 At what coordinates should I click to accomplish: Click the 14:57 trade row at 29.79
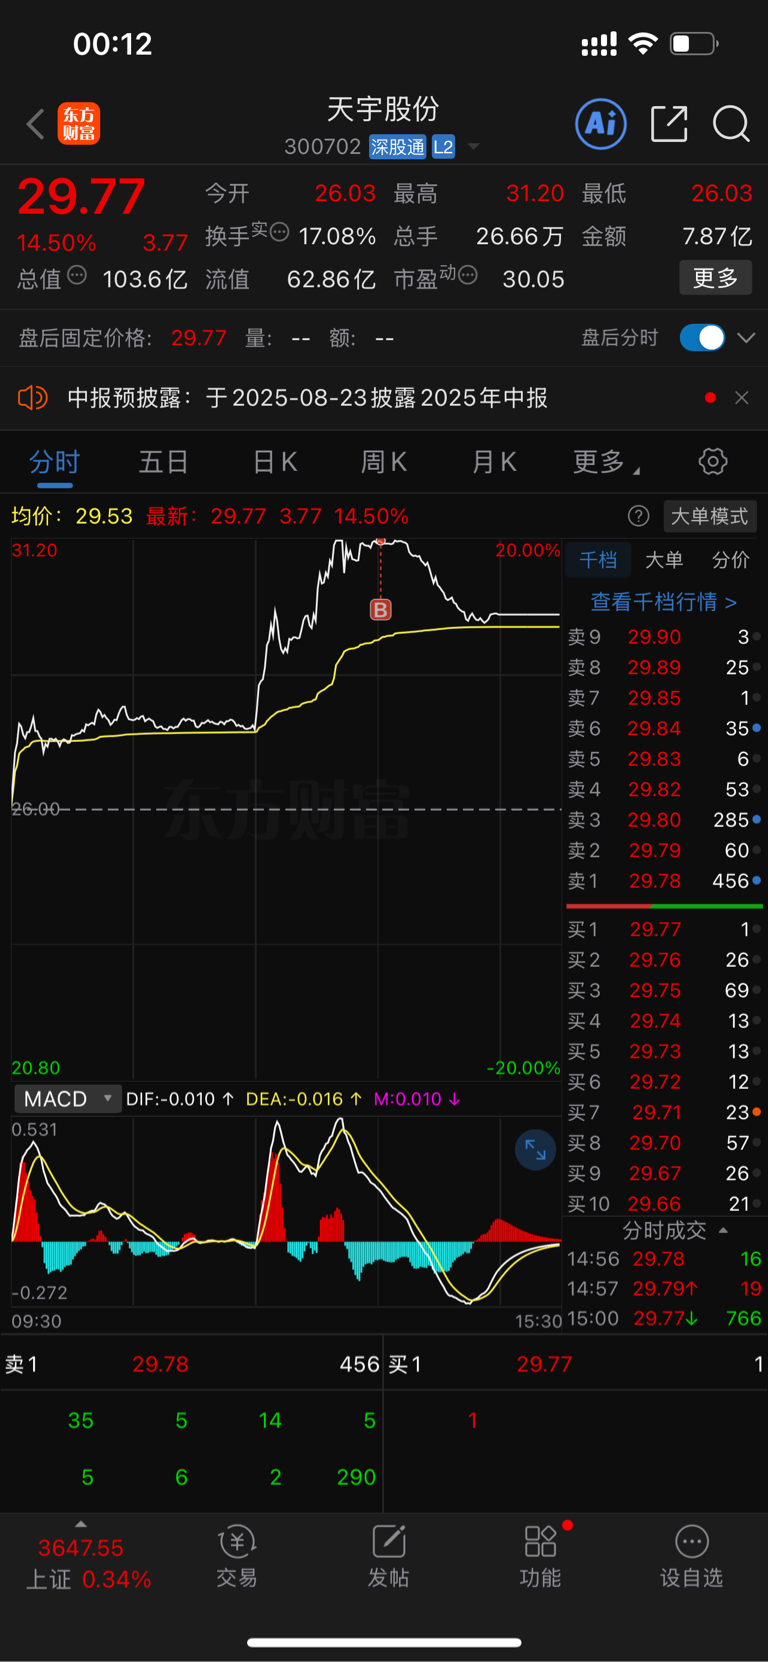coord(664,1289)
